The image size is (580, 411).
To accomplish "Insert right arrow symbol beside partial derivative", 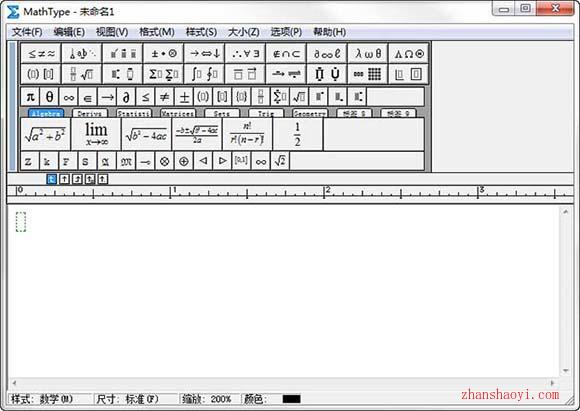I will click(x=107, y=97).
